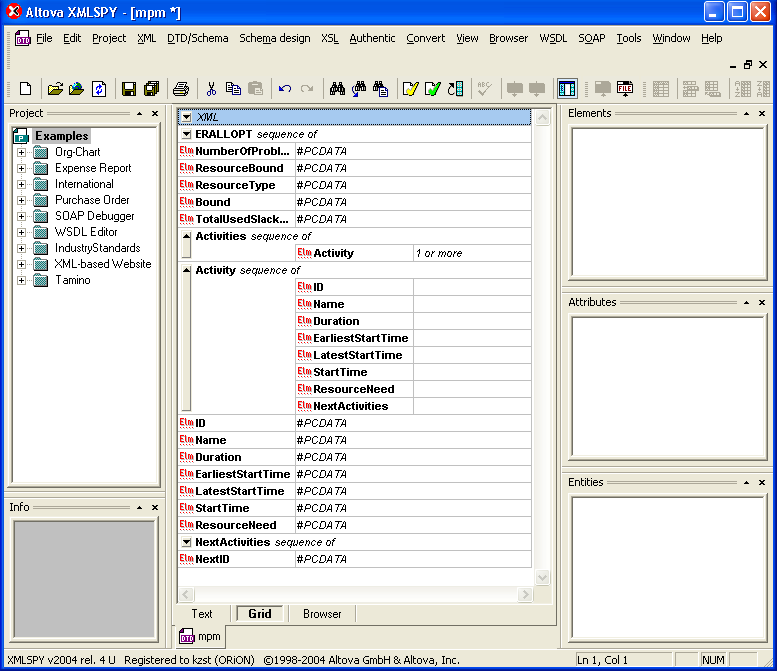This screenshot has width=777, height=671.
Task: Click the Find Next binoculars icon
Action: pyautogui.click(x=359, y=89)
